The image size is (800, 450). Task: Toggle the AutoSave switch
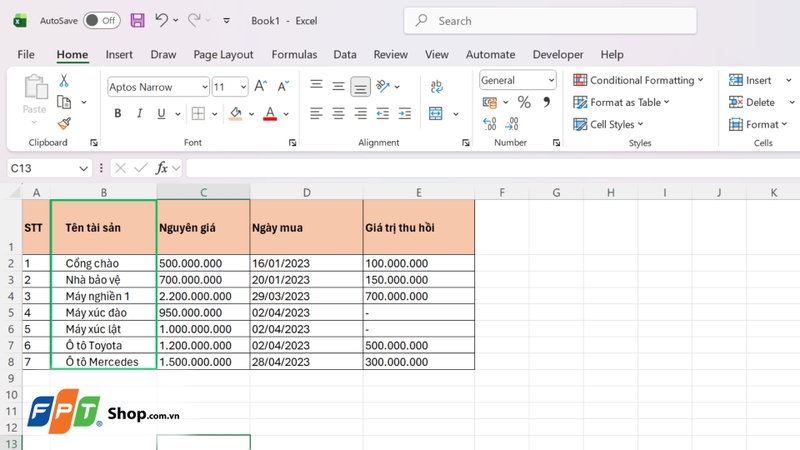click(102, 20)
